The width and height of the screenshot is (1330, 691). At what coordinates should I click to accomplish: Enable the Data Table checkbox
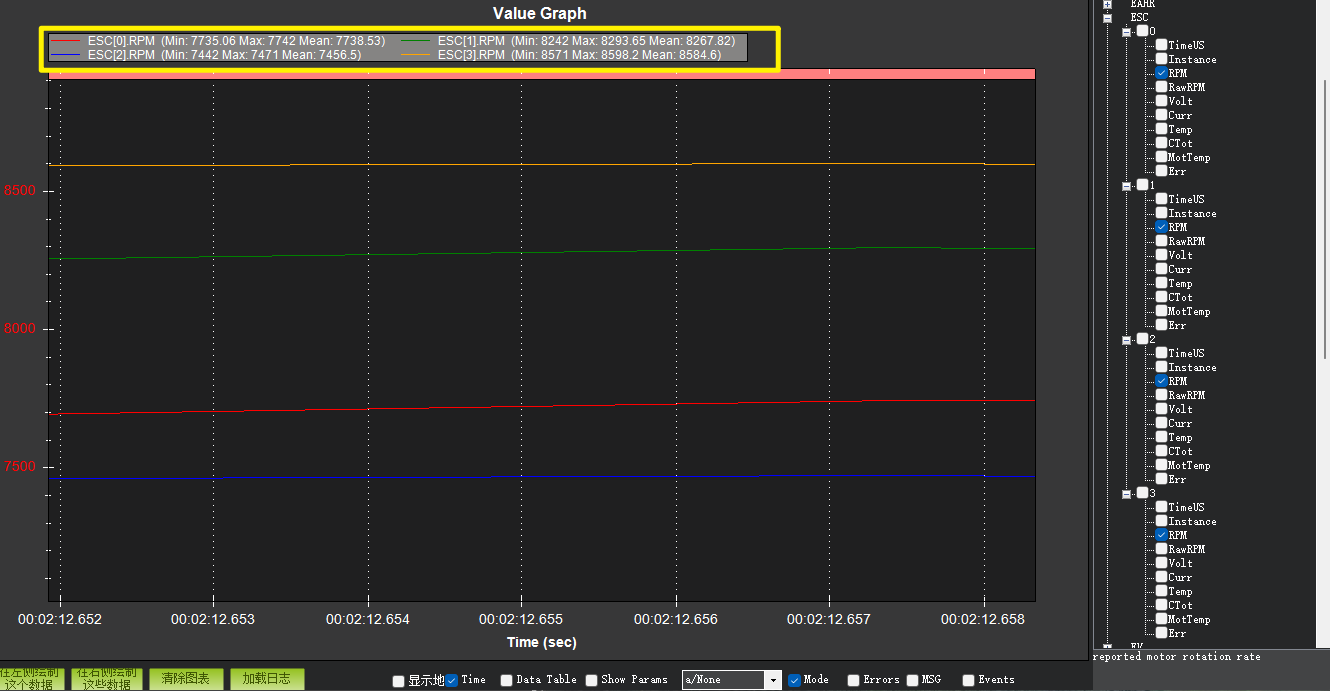[507, 680]
